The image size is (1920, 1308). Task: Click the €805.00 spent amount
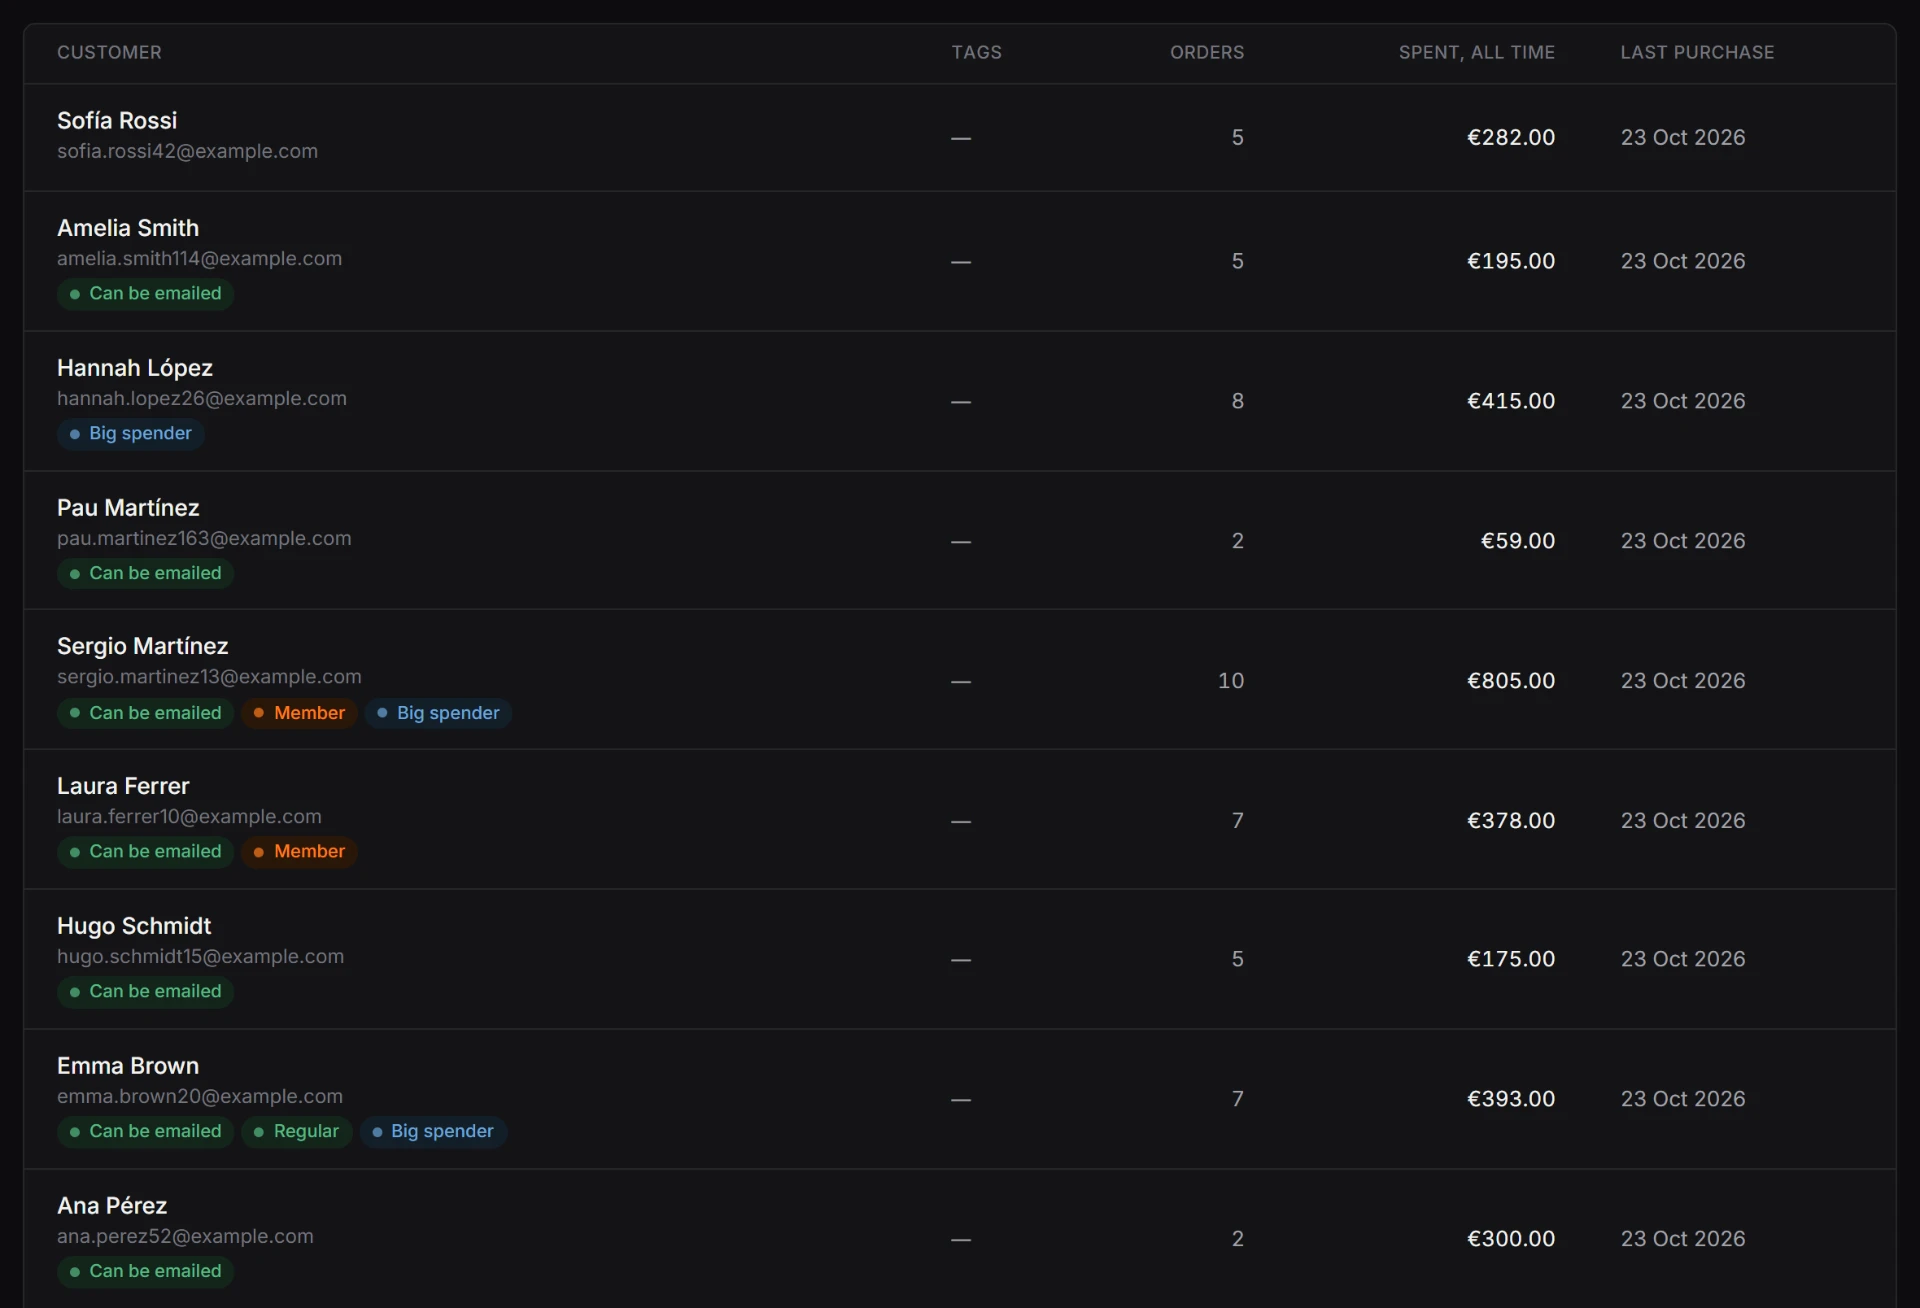(1510, 681)
